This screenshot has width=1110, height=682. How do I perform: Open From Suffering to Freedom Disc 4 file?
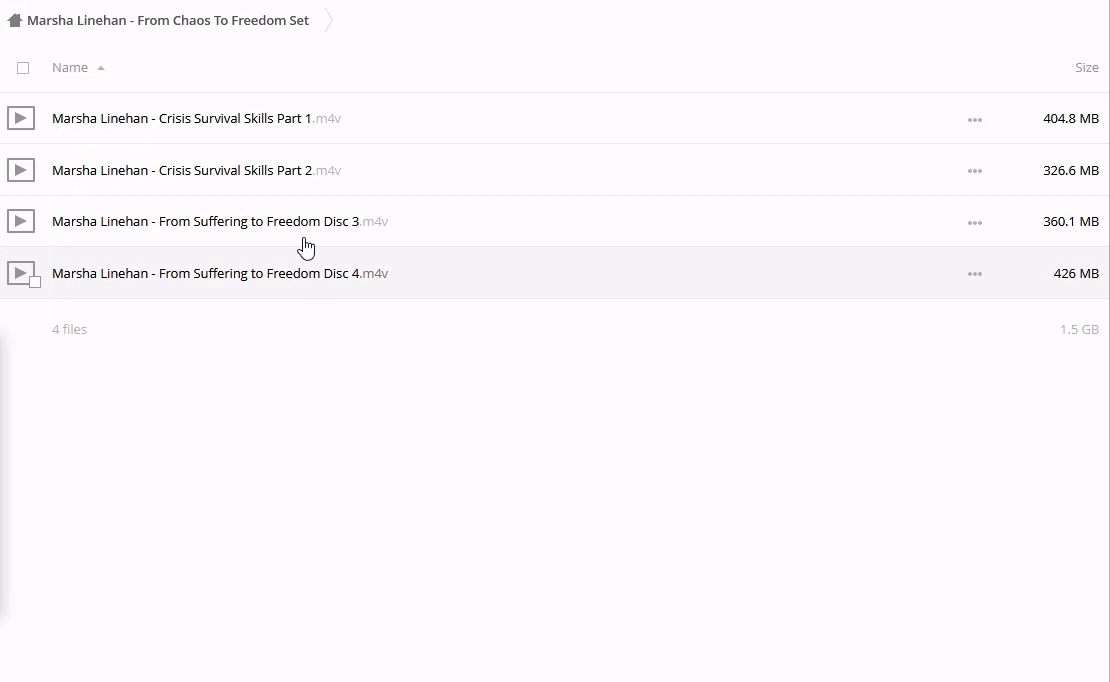tap(205, 273)
